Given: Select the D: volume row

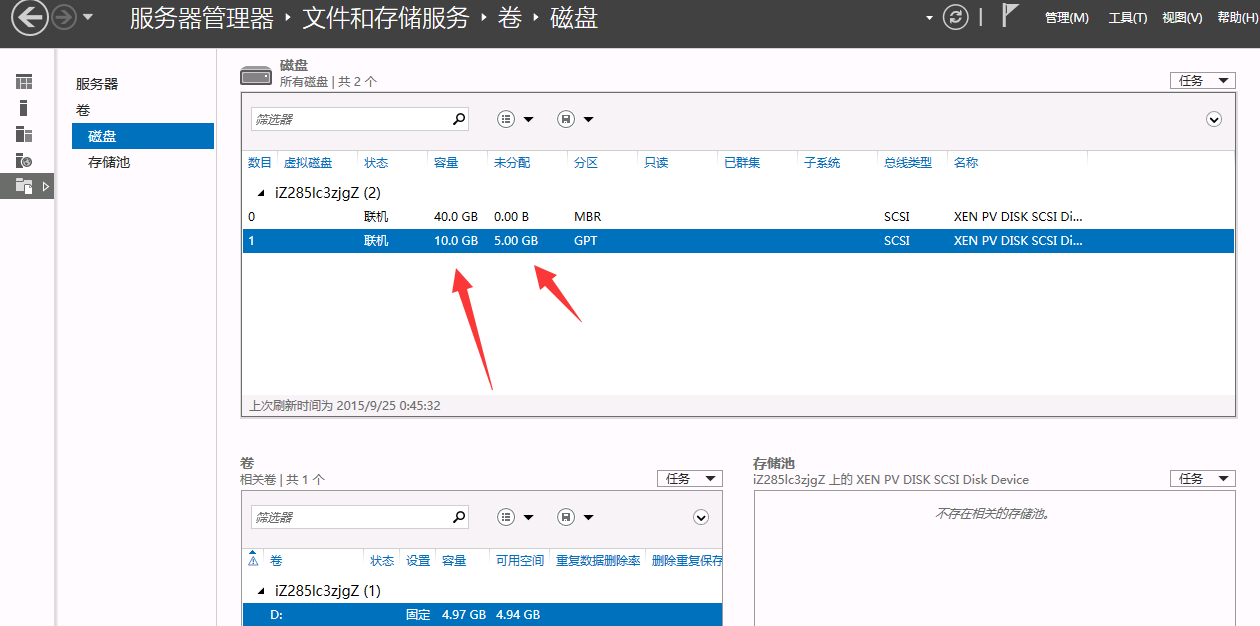Looking at the screenshot, I should pos(481,614).
